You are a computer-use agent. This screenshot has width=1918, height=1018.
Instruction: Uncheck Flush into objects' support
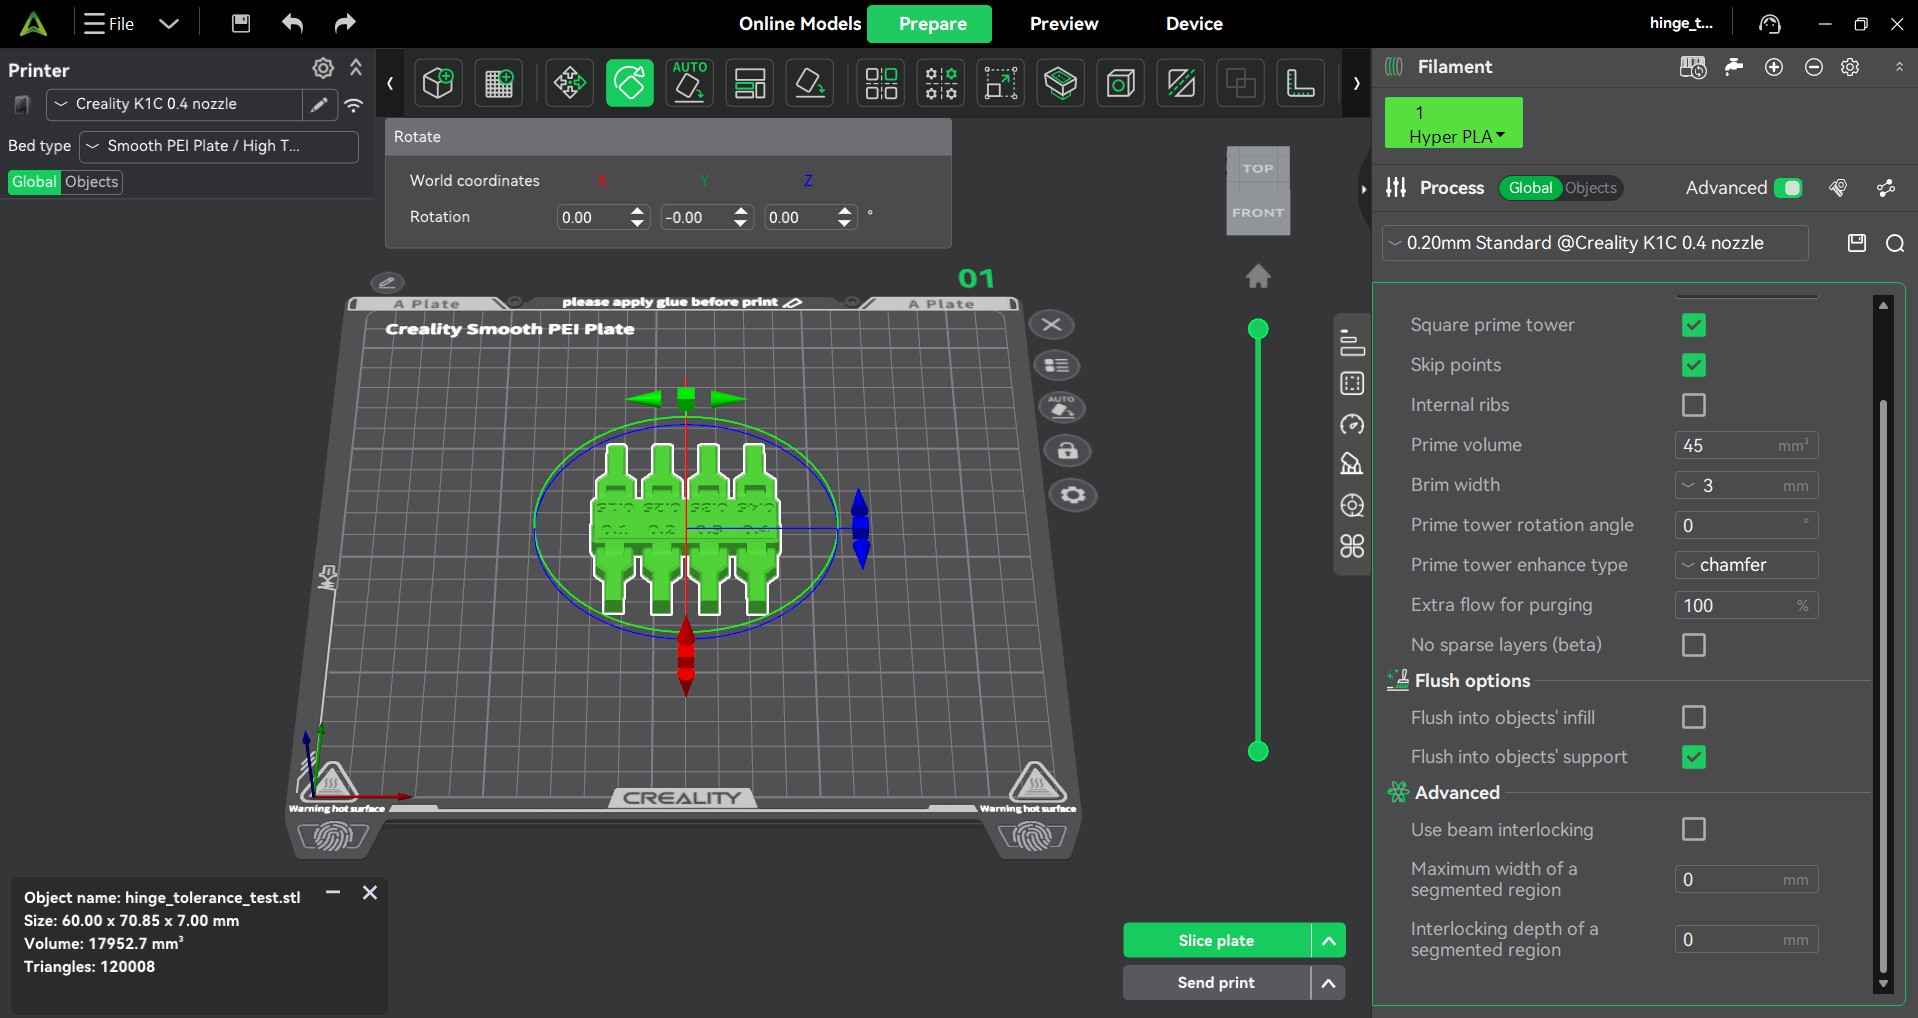(1692, 757)
